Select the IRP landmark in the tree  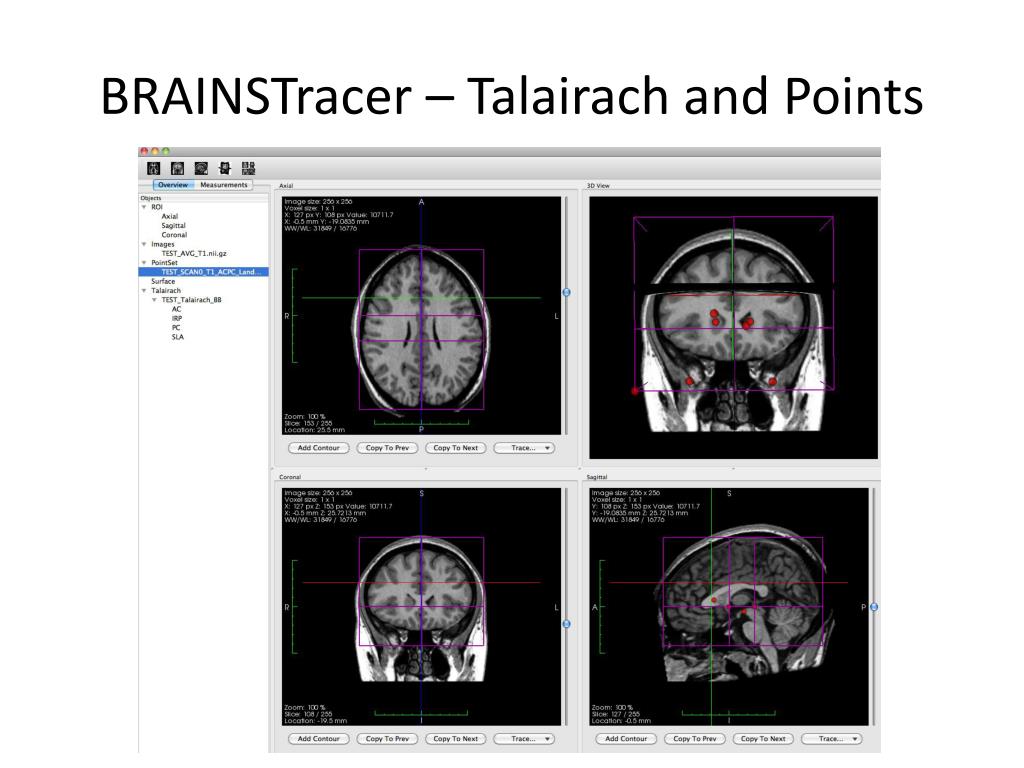tap(176, 319)
